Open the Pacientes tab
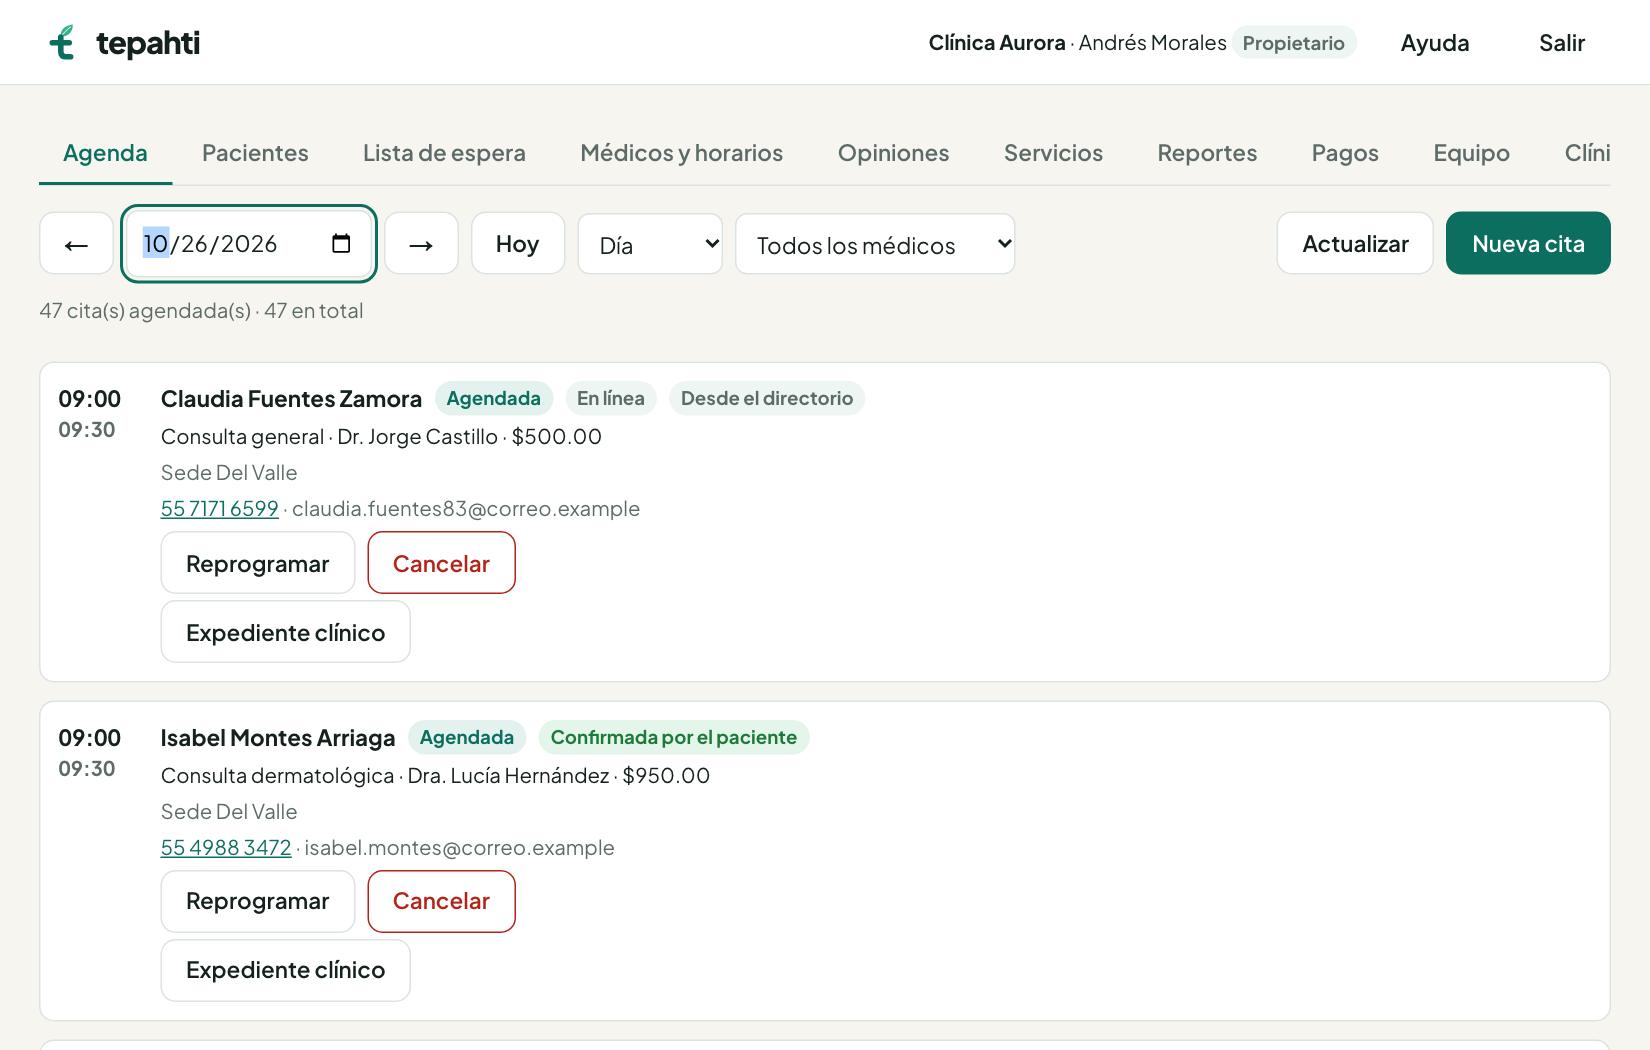Viewport: 1650px width, 1050px height. coord(255,153)
